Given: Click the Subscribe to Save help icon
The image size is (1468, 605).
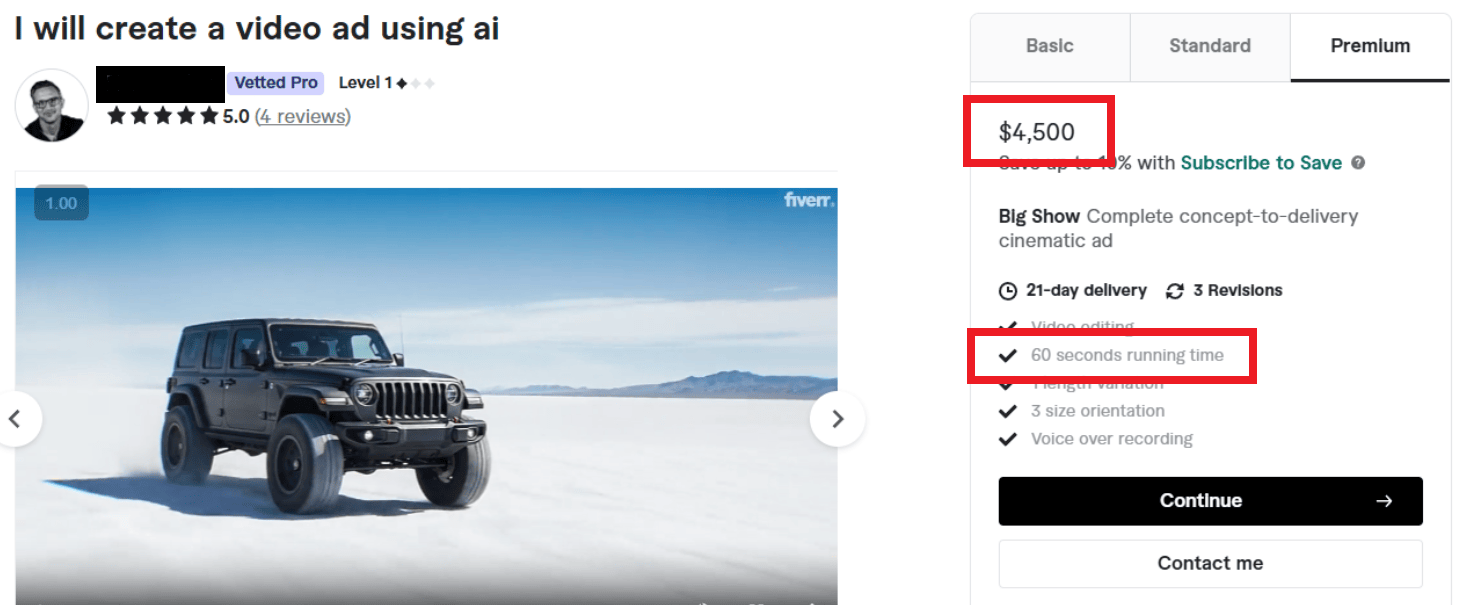Looking at the screenshot, I should coord(1358,163).
